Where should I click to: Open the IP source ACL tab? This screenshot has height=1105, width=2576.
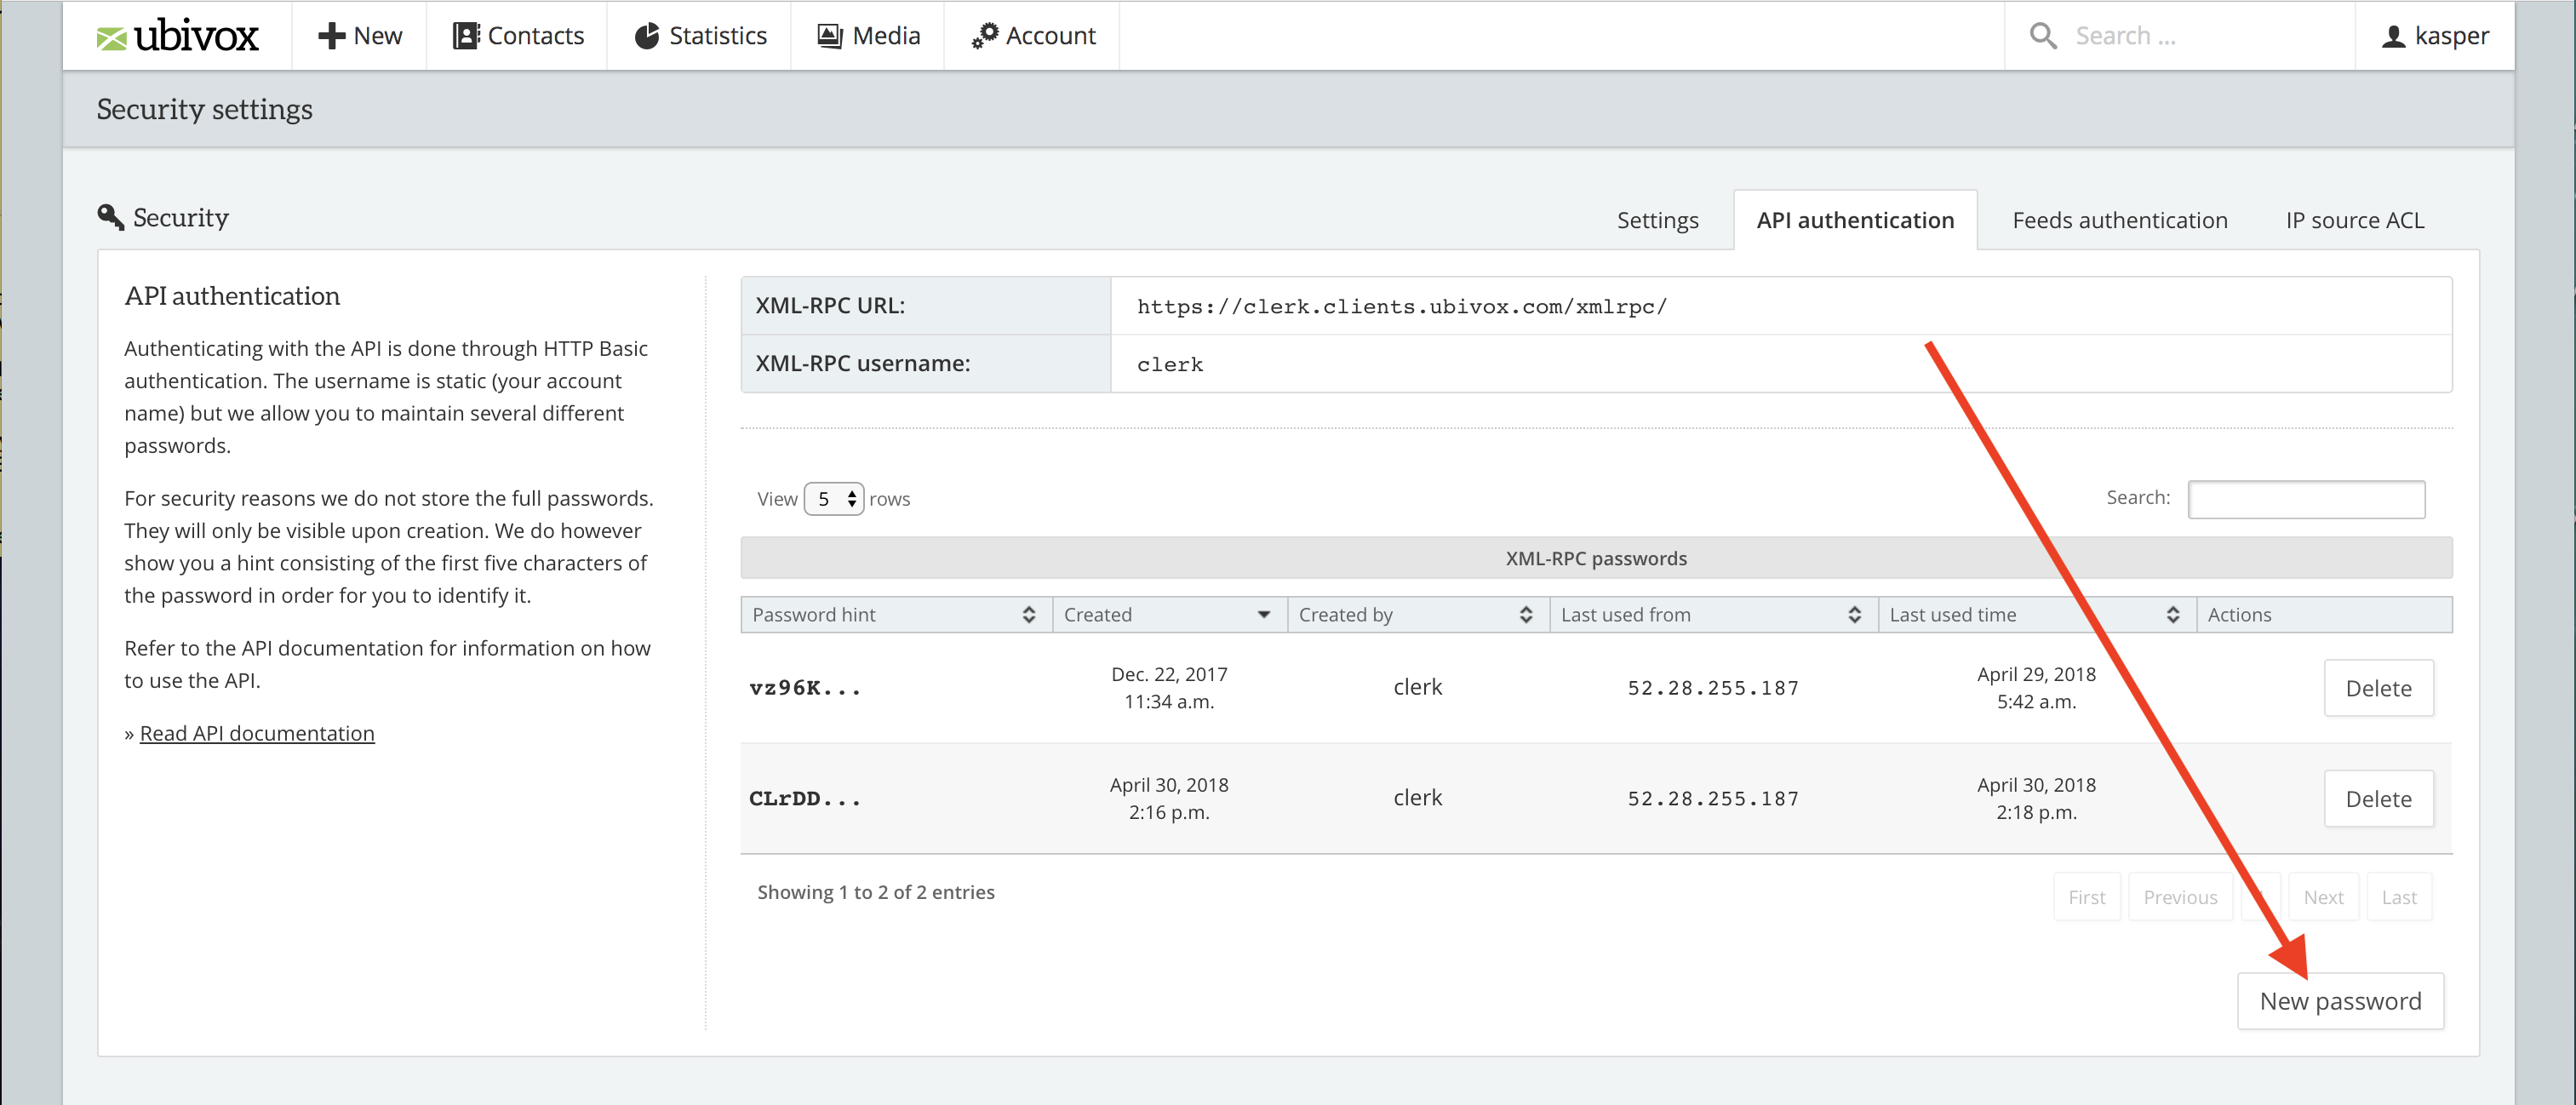2354,220
